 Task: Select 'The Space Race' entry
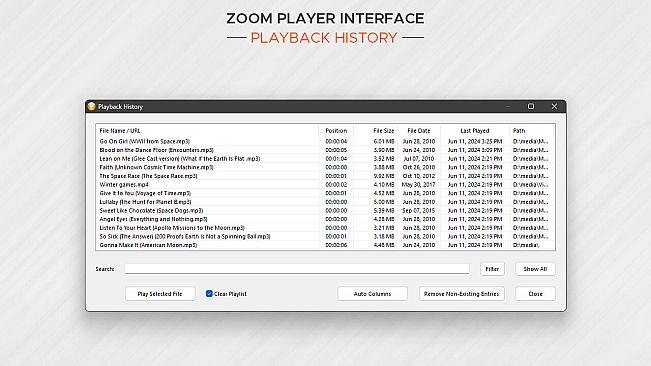click(326, 176)
